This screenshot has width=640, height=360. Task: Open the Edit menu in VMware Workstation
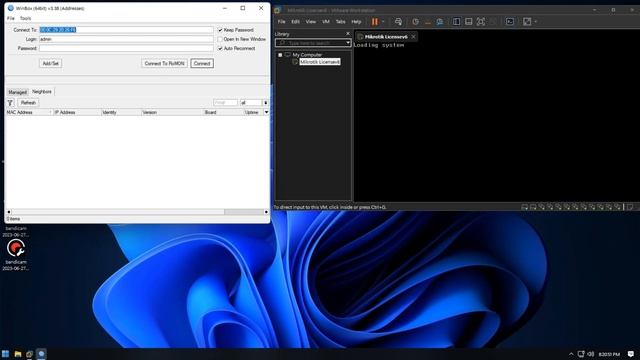tap(296, 22)
